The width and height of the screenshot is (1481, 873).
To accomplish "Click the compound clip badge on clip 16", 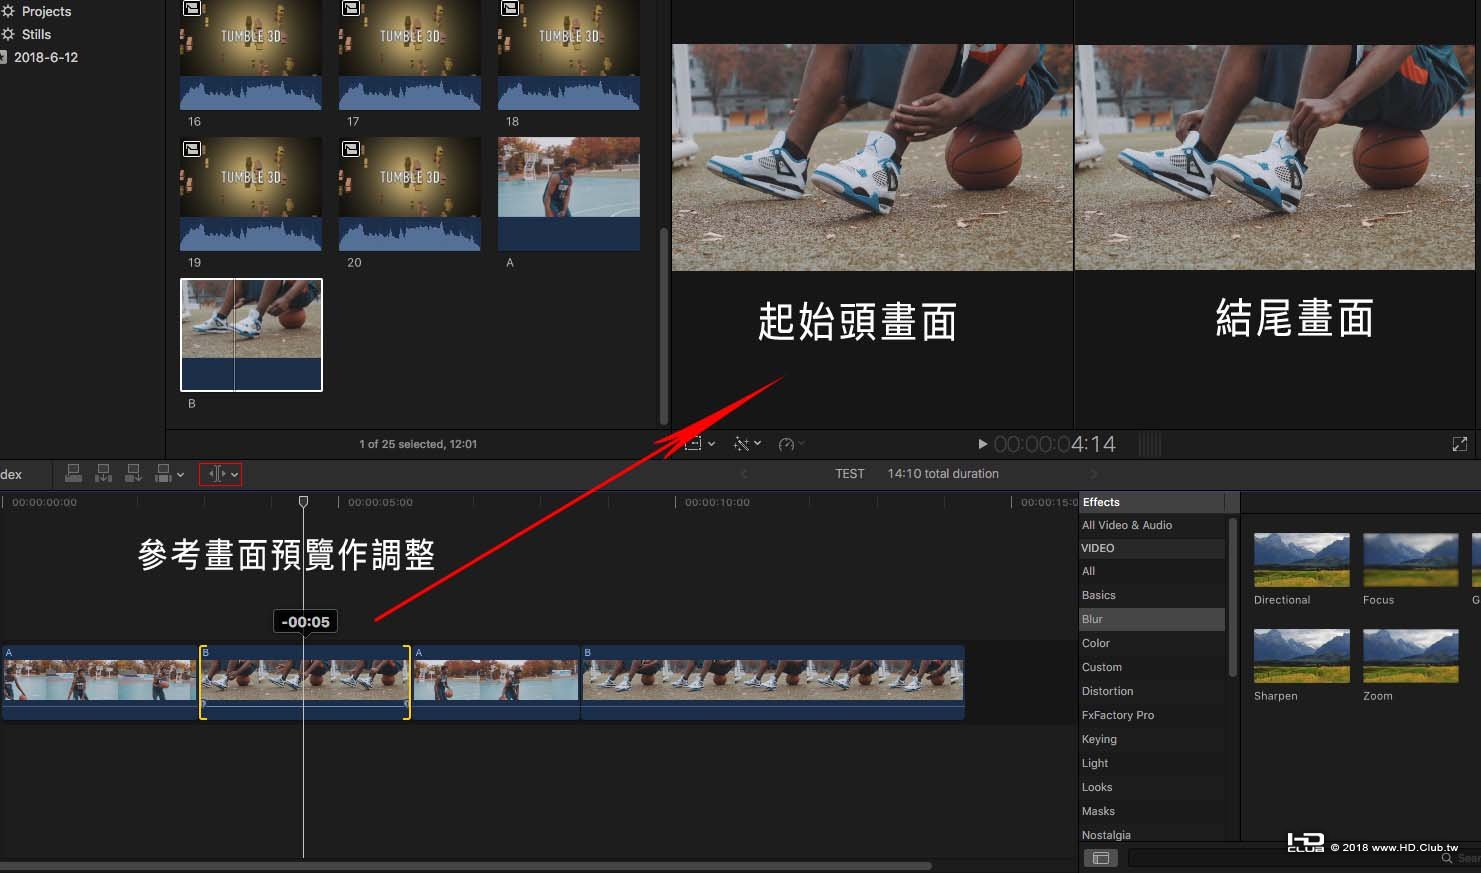I will coord(192,8).
